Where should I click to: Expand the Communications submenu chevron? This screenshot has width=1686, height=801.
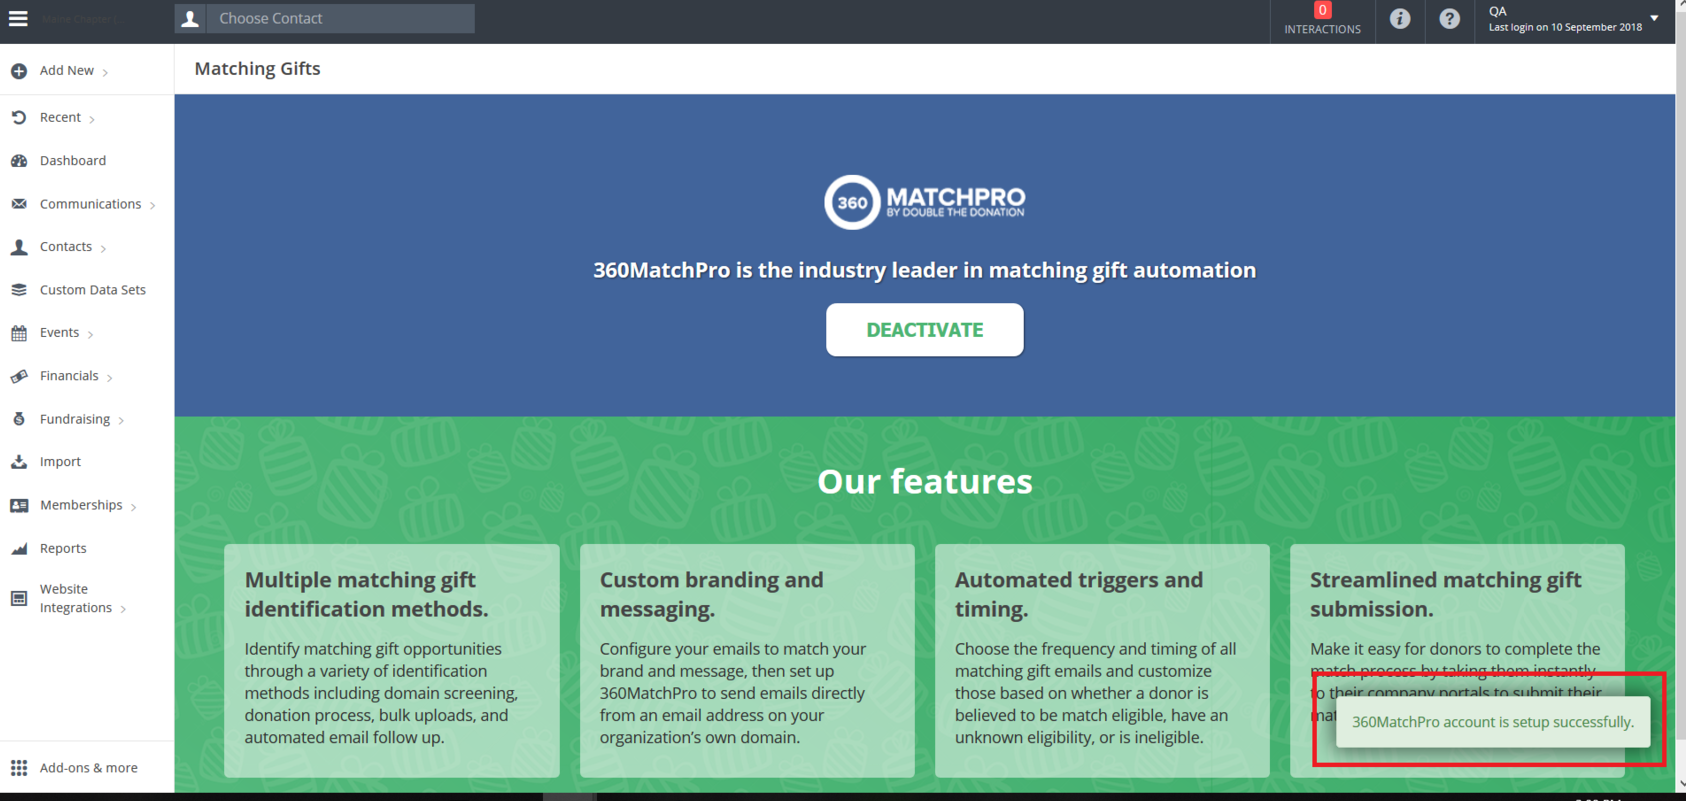click(152, 205)
